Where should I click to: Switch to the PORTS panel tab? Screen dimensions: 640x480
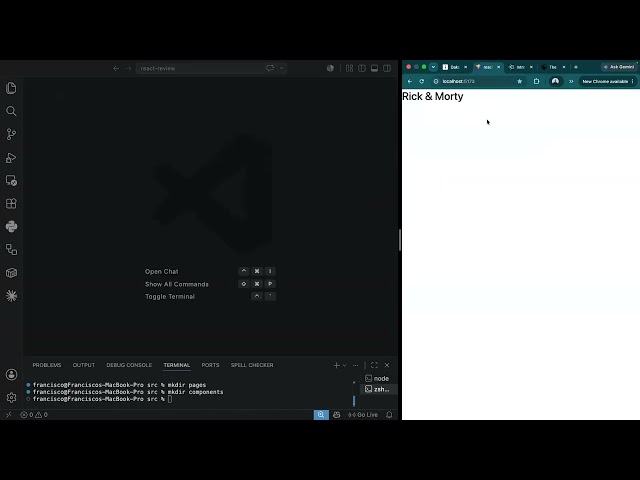[x=210, y=365]
